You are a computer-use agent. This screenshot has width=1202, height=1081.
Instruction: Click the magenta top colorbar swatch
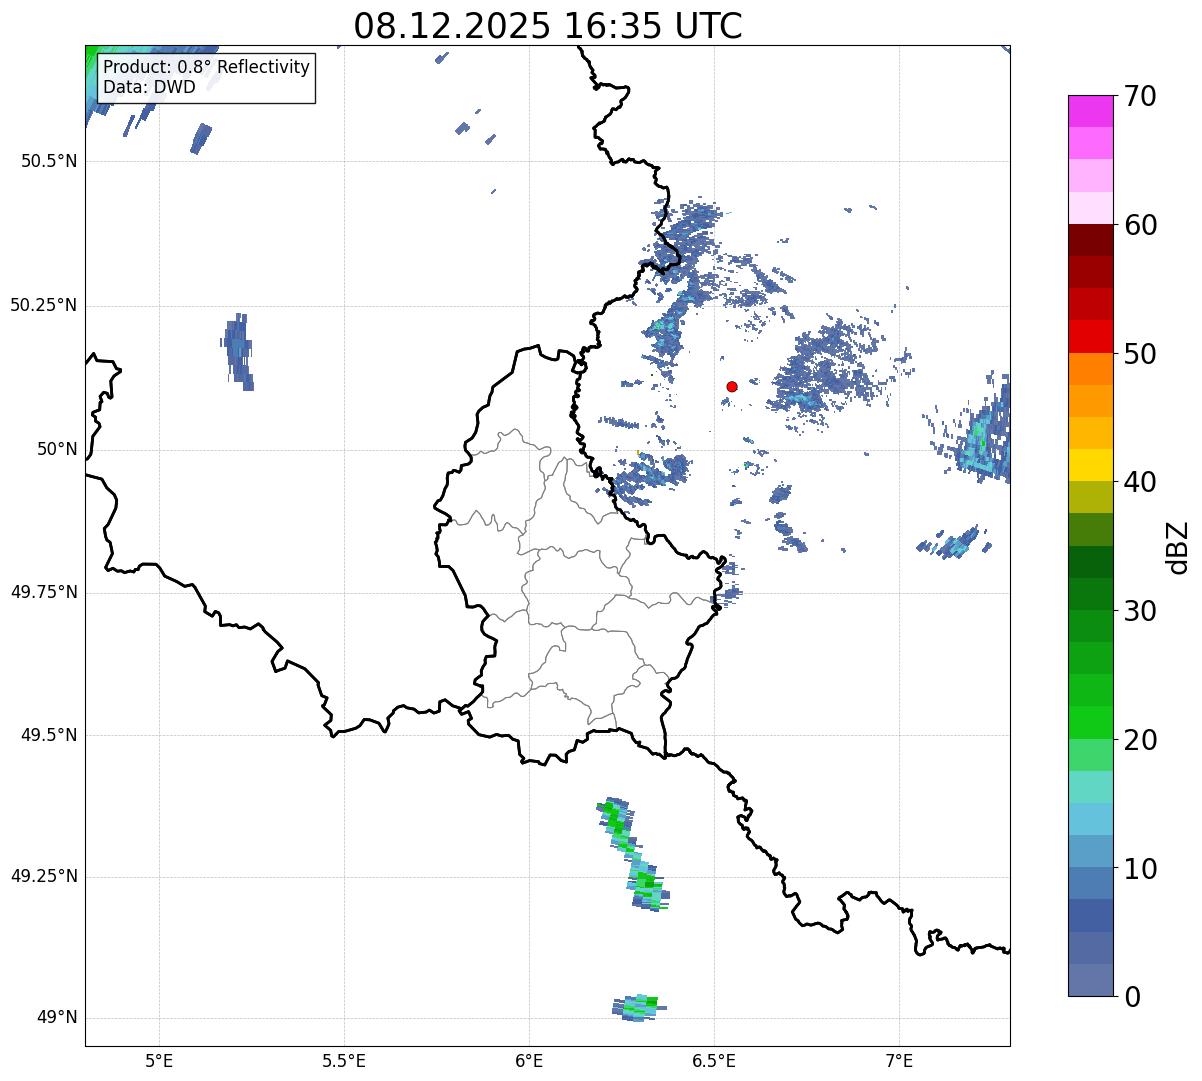[1091, 111]
